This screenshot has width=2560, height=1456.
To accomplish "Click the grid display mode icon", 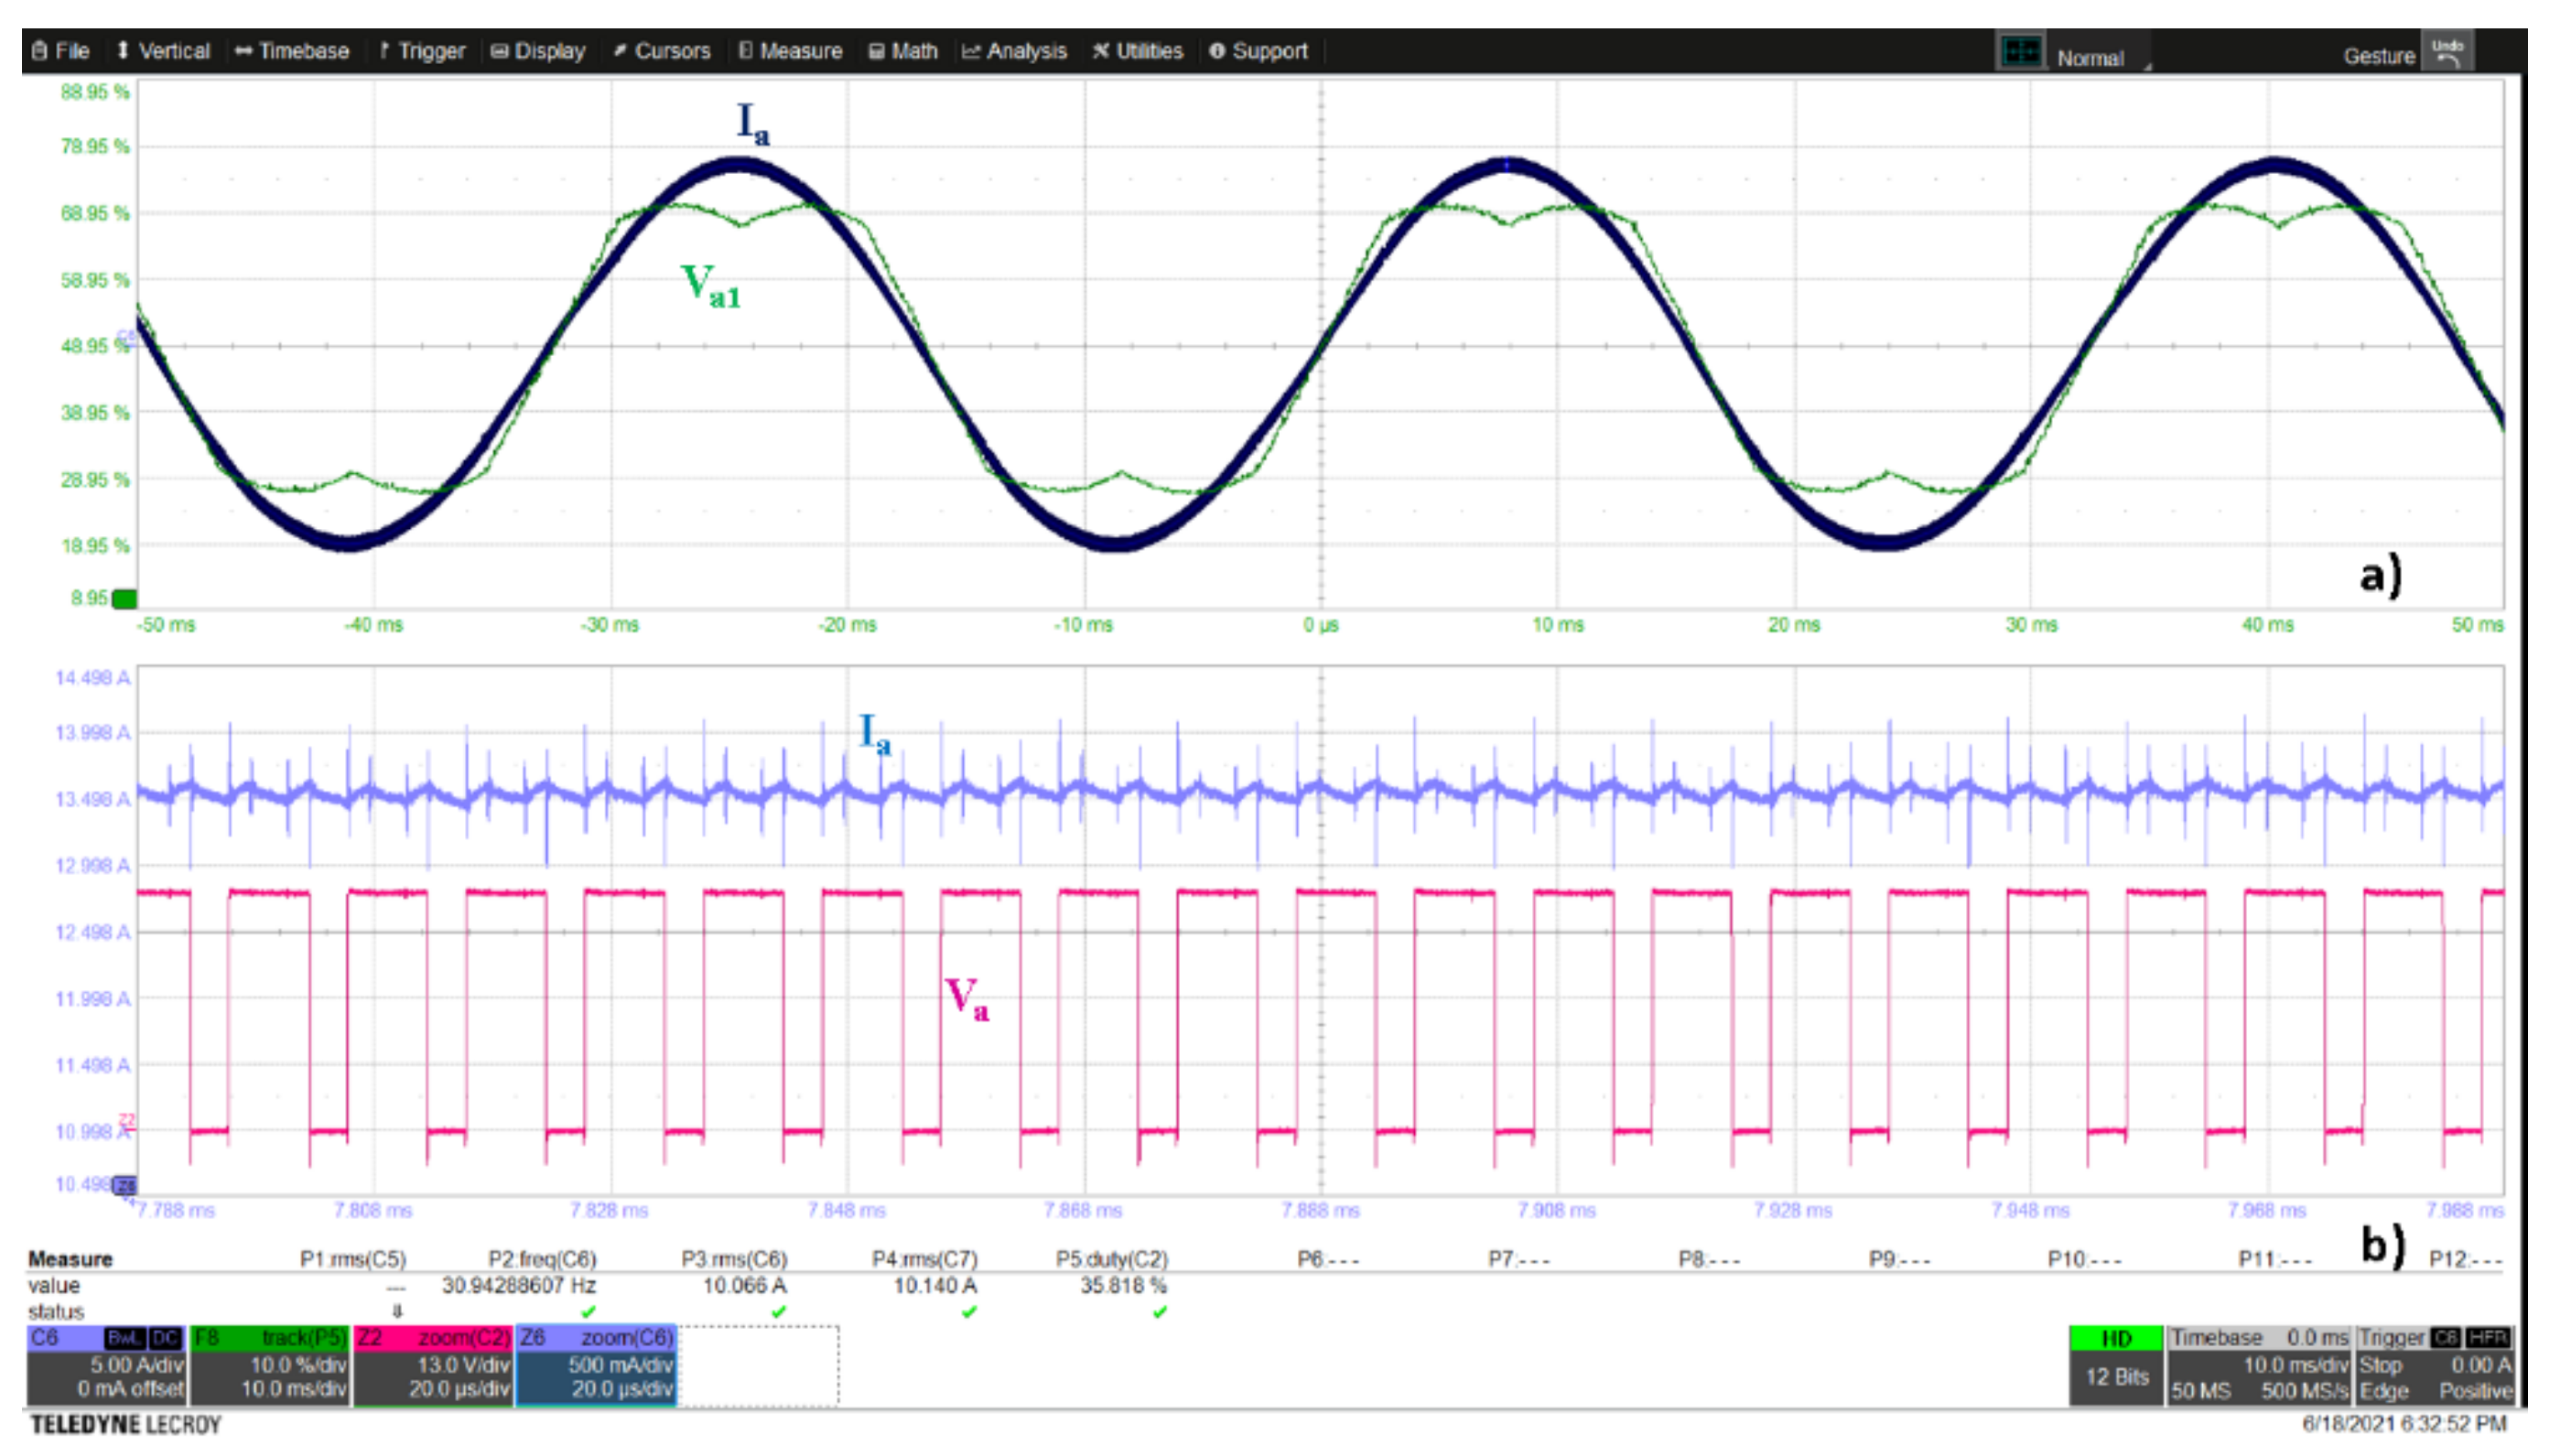I will click(x=2020, y=52).
